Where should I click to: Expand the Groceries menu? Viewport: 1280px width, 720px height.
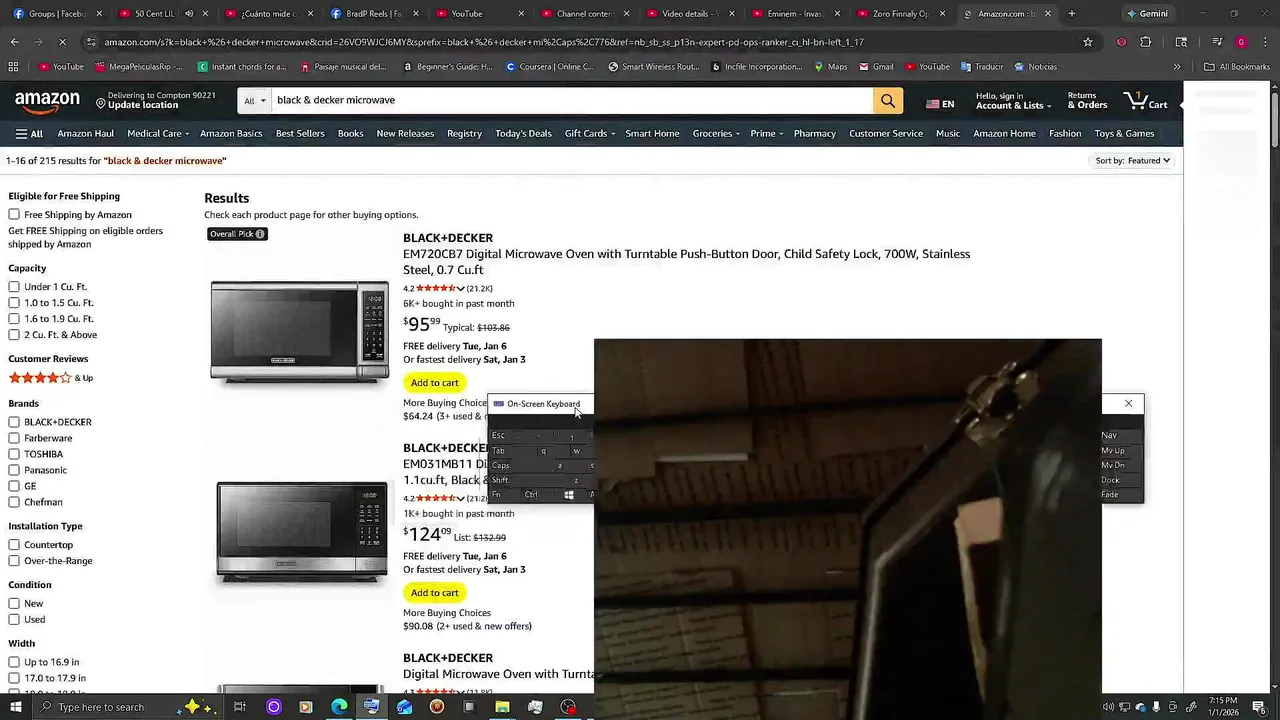716,134
